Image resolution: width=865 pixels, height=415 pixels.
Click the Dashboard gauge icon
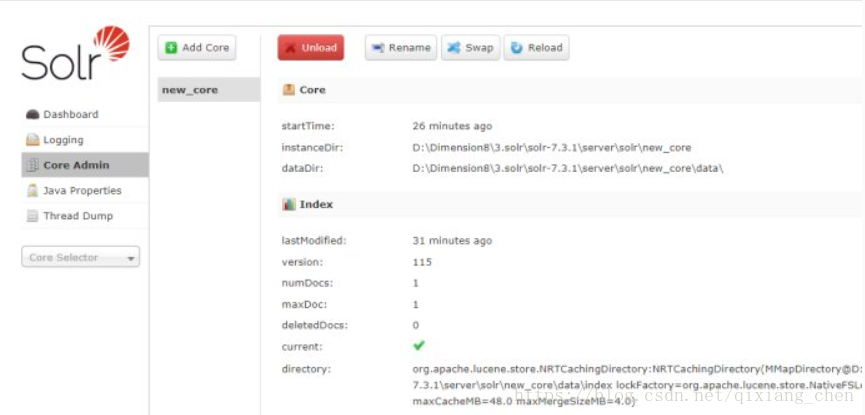coord(33,114)
